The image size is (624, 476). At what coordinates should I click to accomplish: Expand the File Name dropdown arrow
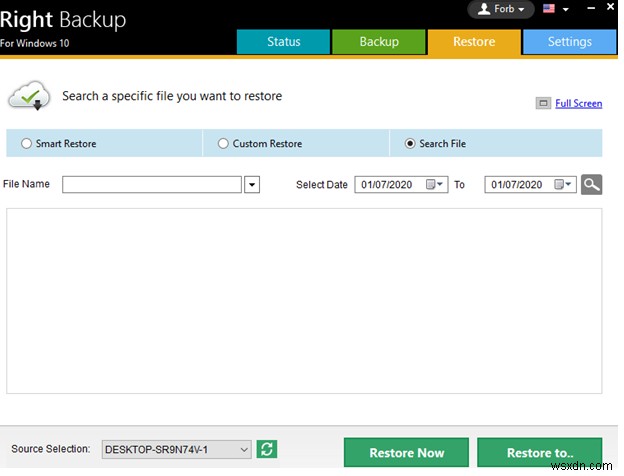(252, 184)
